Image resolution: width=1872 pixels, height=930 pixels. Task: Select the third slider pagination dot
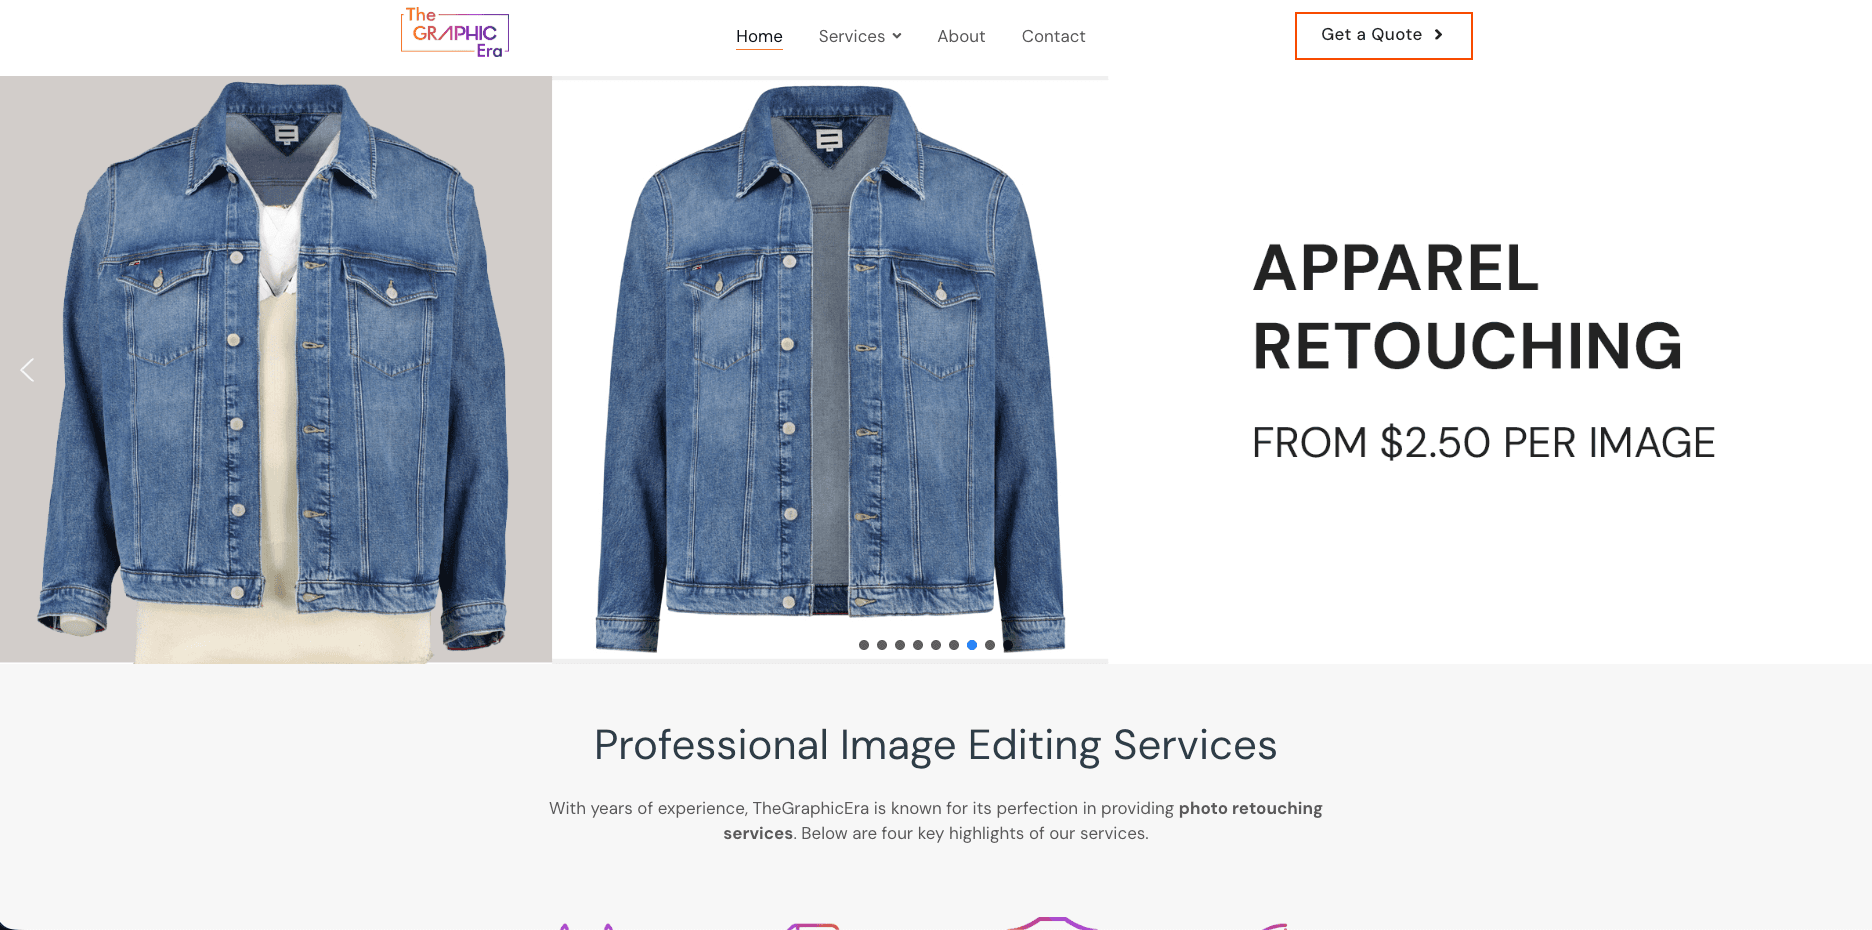(x=900, y=645)
